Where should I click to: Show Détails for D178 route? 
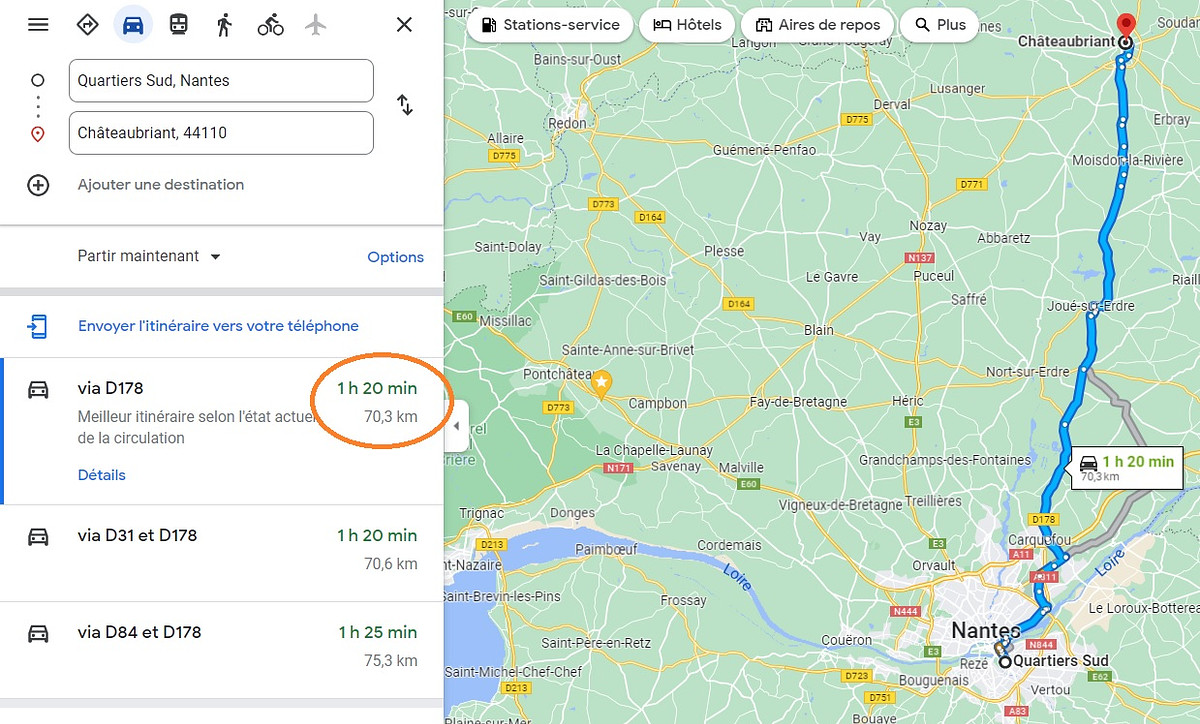point(102,475)
